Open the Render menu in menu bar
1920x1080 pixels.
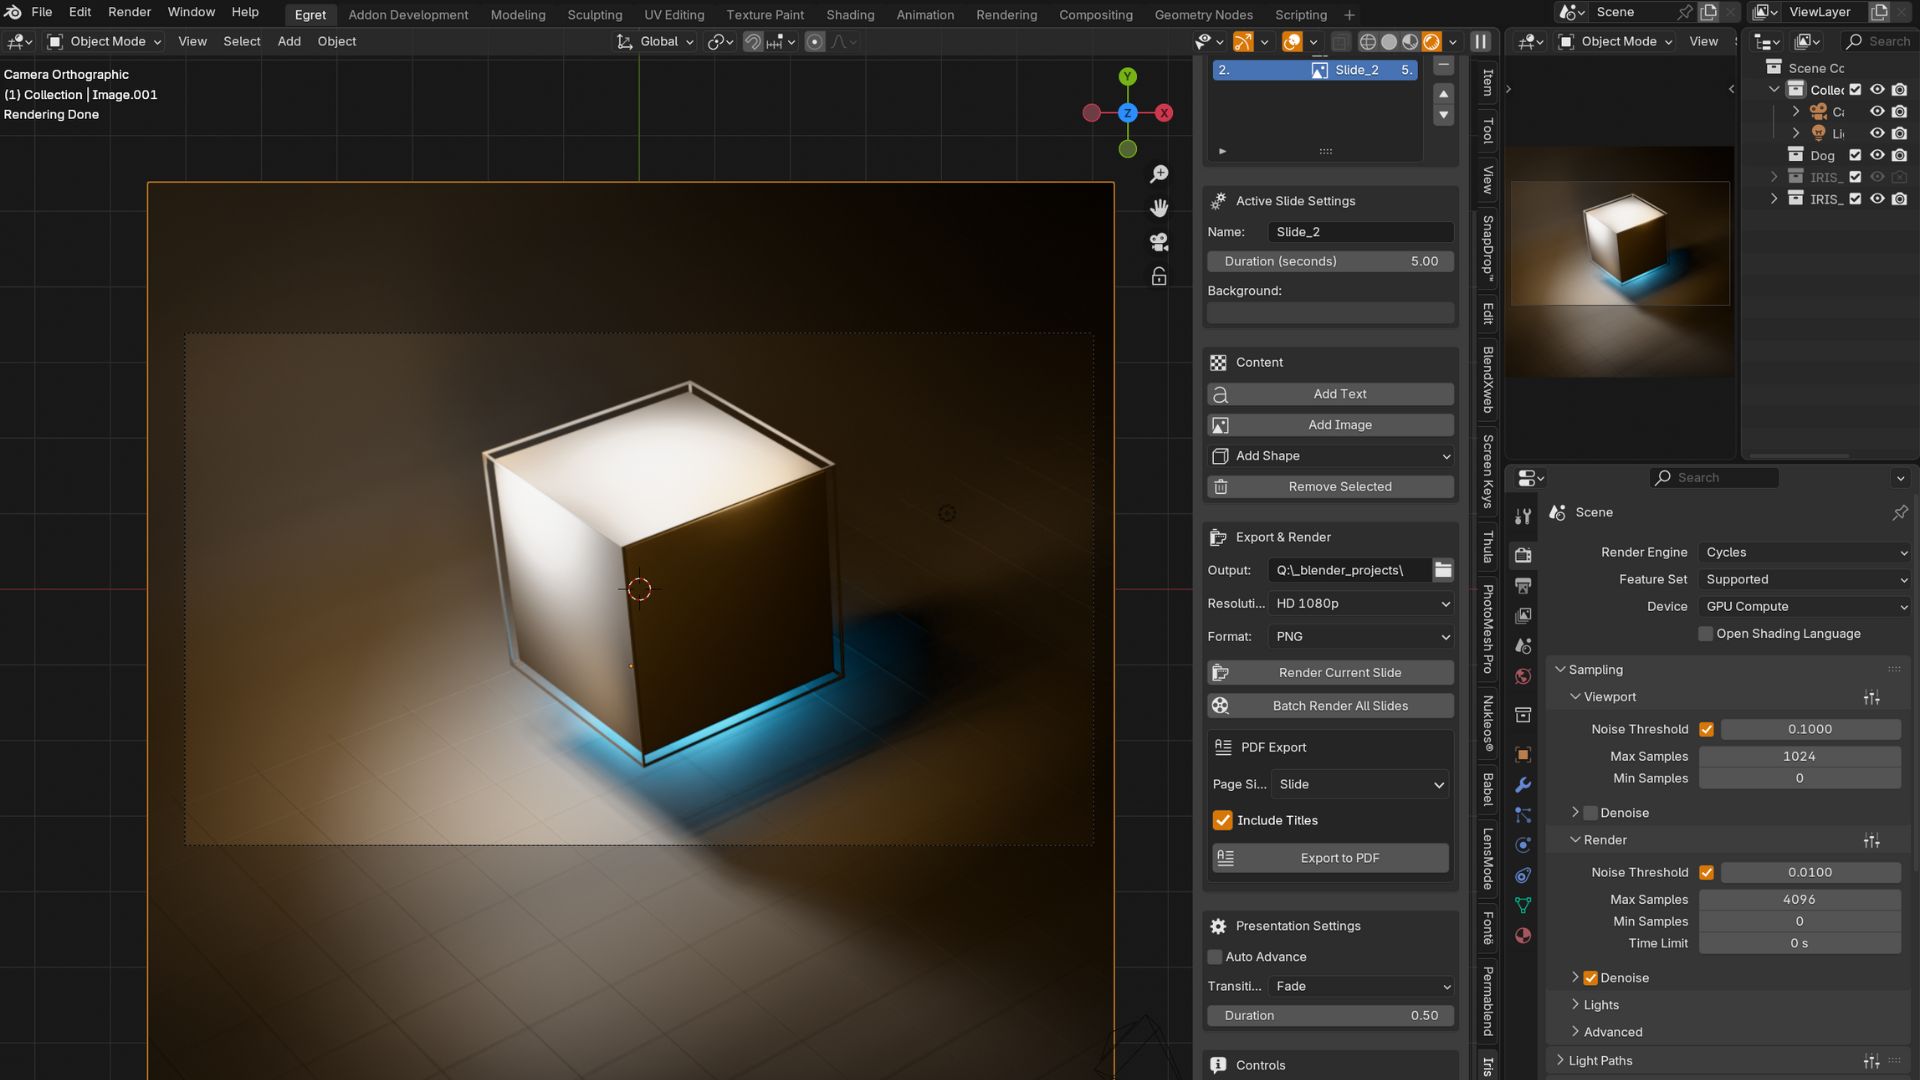[x=129, y=12]
